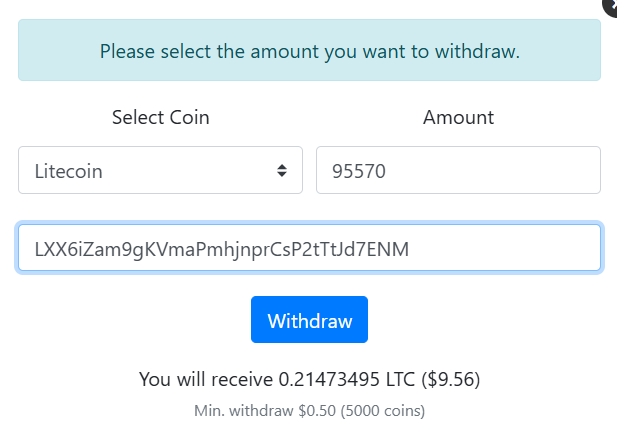Click the empty right side of the address field
This screenshot has width=617, height=437.
(504, 248)
